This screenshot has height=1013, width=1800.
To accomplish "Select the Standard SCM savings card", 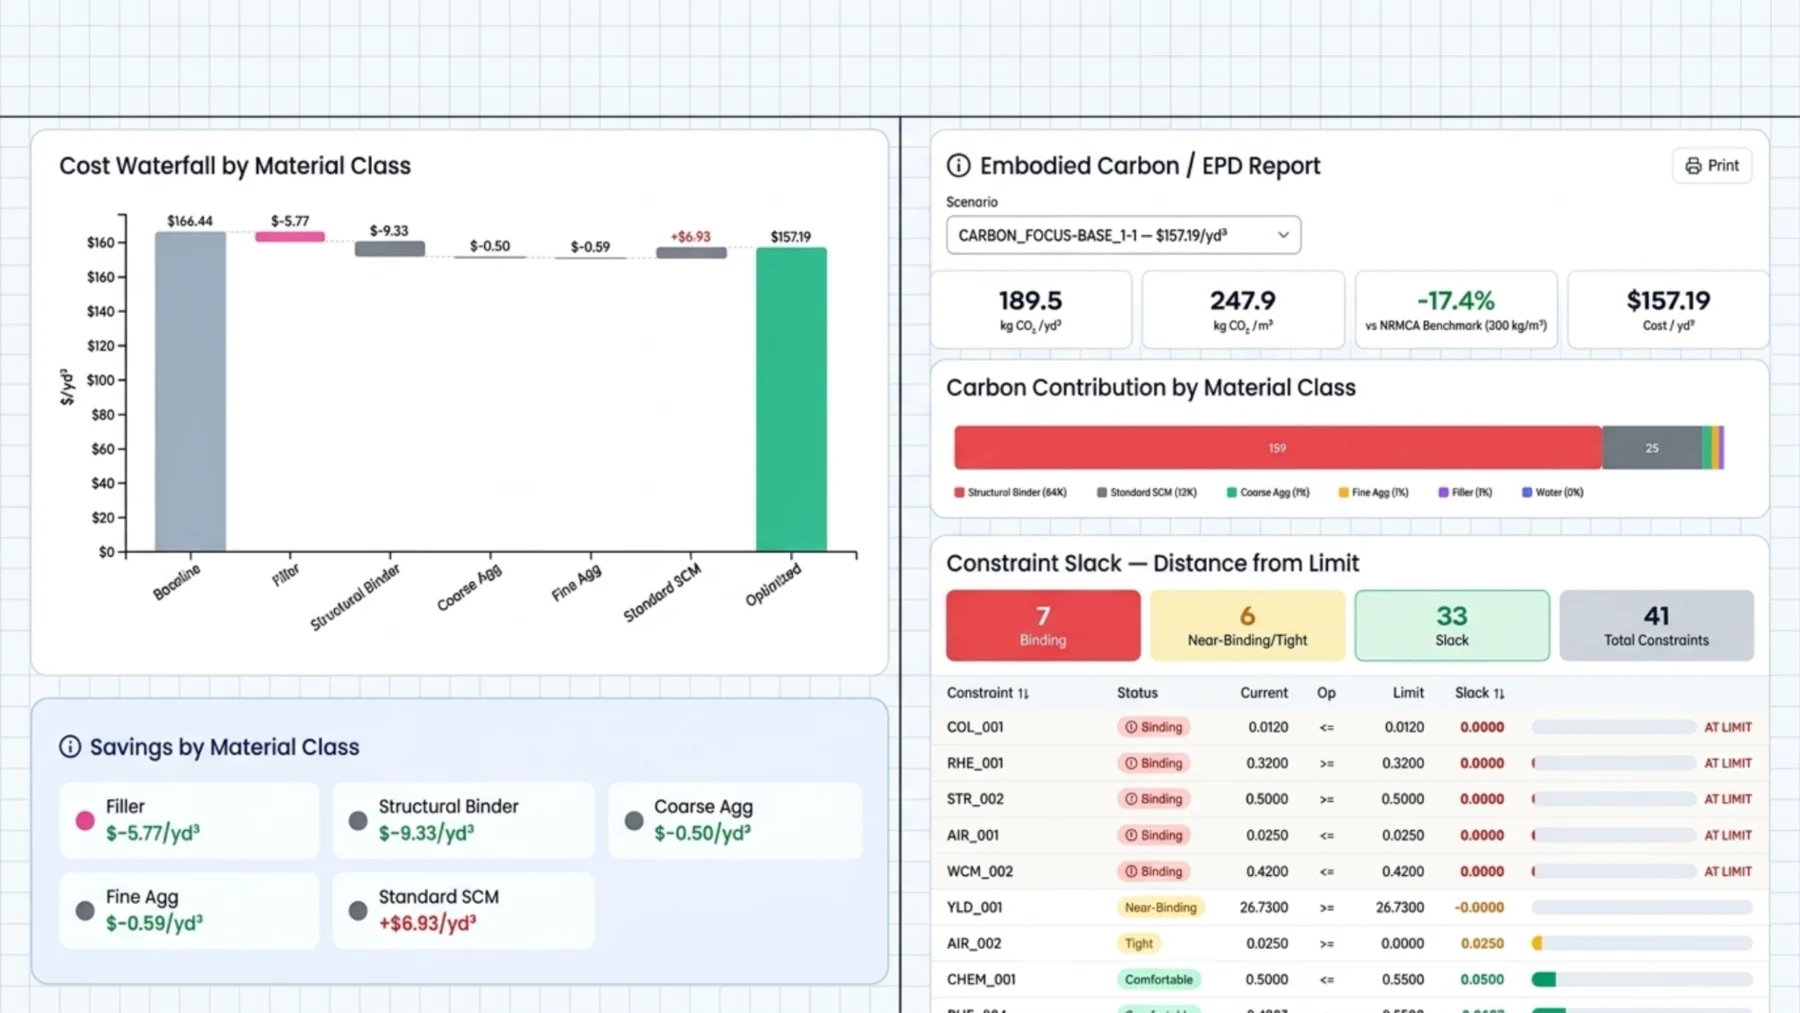I will click(x=464, y=910).
